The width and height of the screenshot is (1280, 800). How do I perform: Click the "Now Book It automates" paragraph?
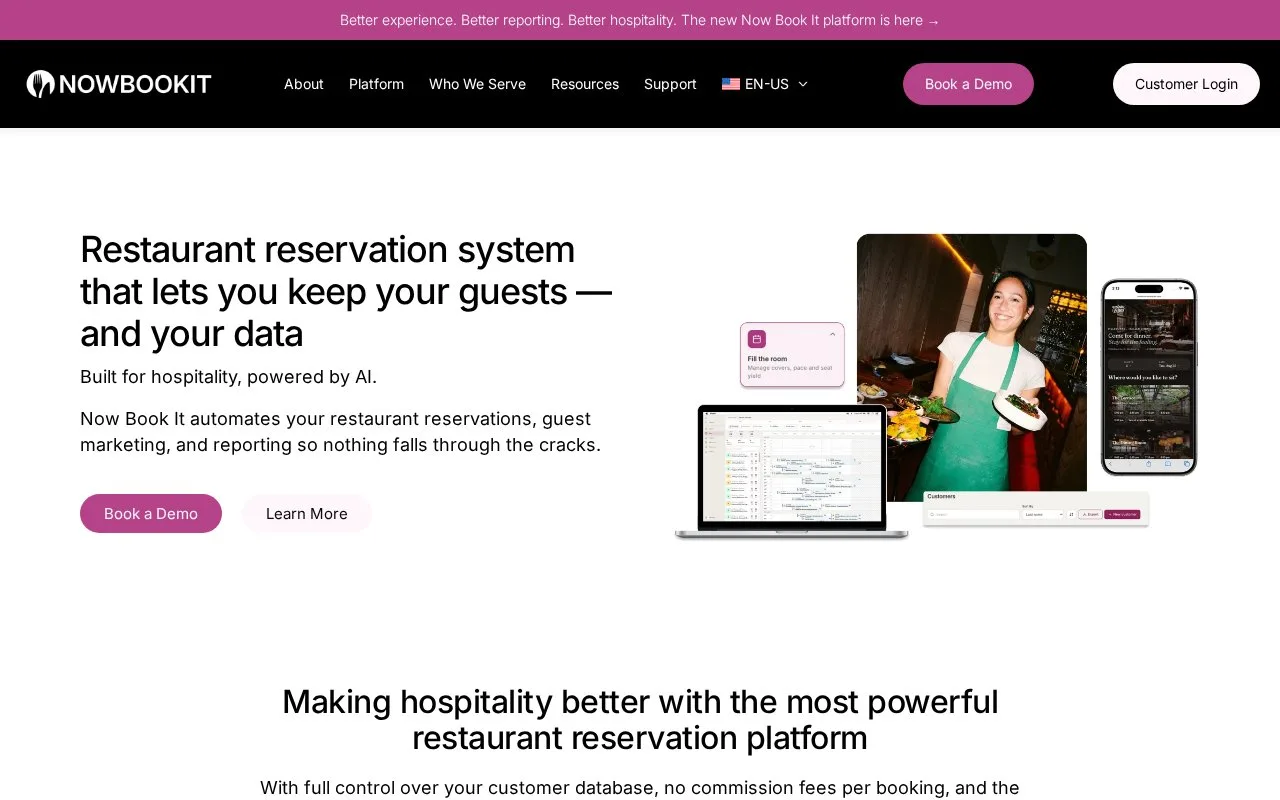[341, 432]
